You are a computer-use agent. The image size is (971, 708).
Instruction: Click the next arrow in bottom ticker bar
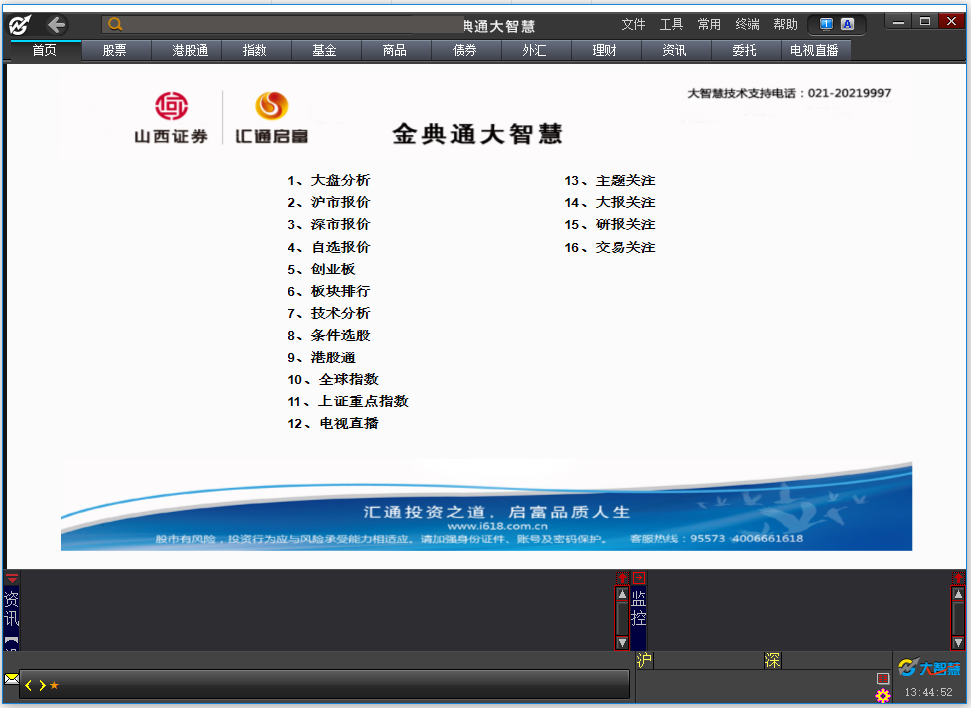42,685
